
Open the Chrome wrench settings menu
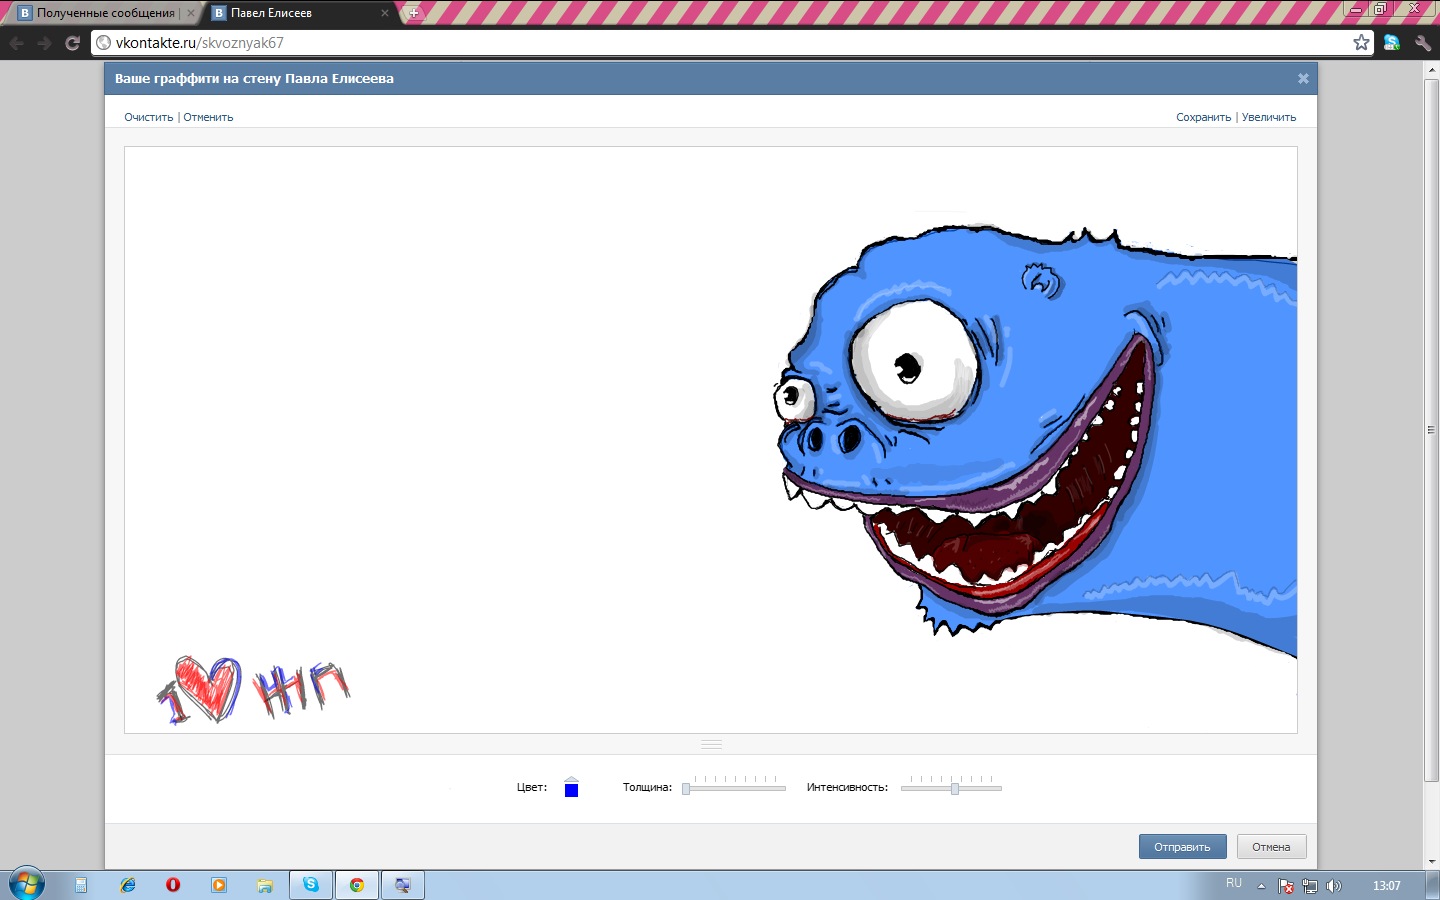tap(1422, 43)
